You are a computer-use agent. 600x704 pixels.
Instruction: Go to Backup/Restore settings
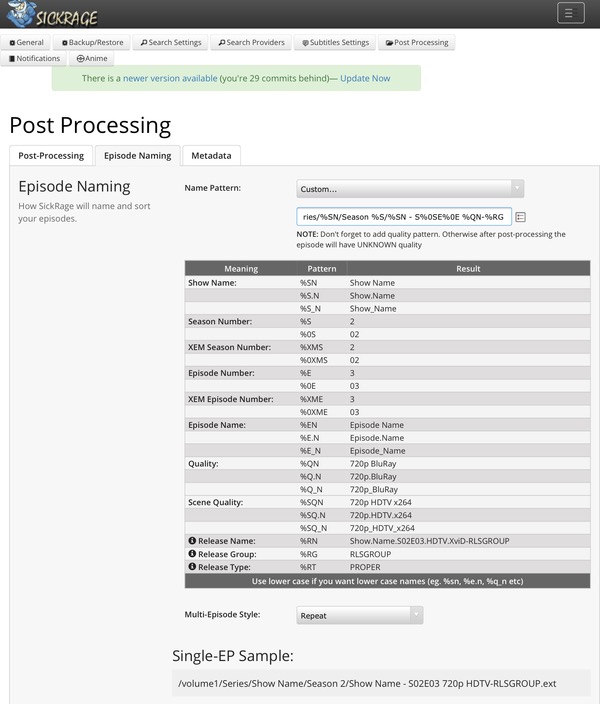tap(92, 43)
